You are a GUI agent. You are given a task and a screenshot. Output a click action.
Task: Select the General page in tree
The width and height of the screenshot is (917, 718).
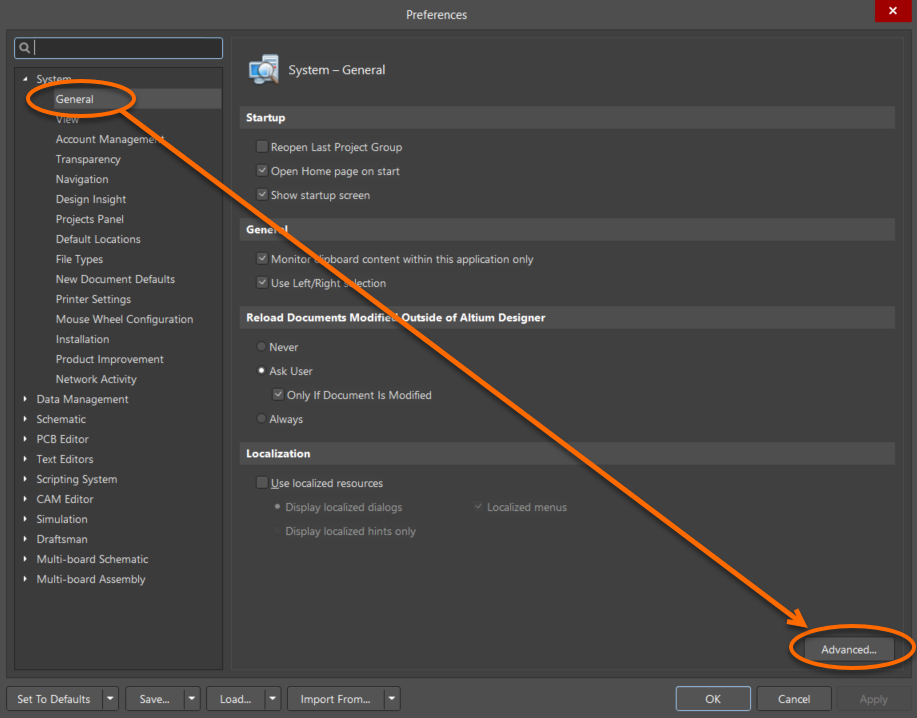pyautogui.click(x=74, y=99)
